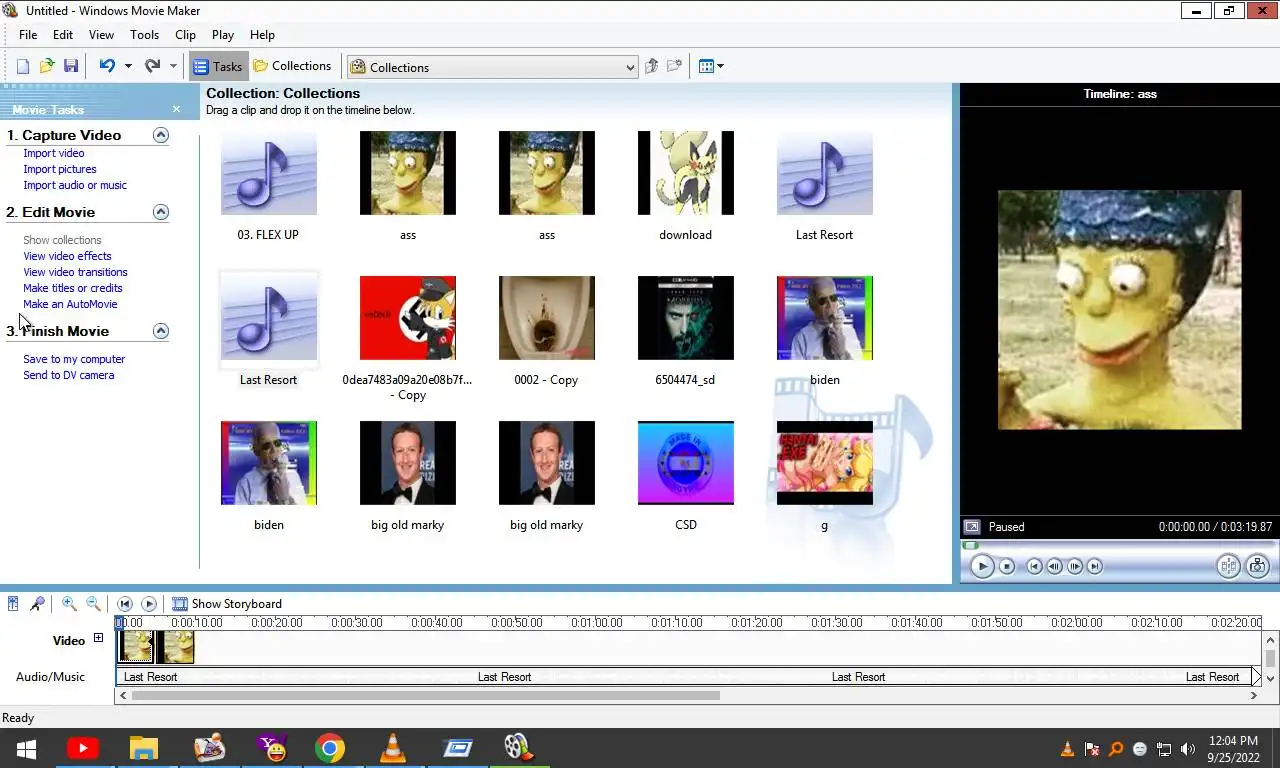Jump forward in the preview monitor
The height and width of the screenshot is (768, 1280).
click(1095, 566)
